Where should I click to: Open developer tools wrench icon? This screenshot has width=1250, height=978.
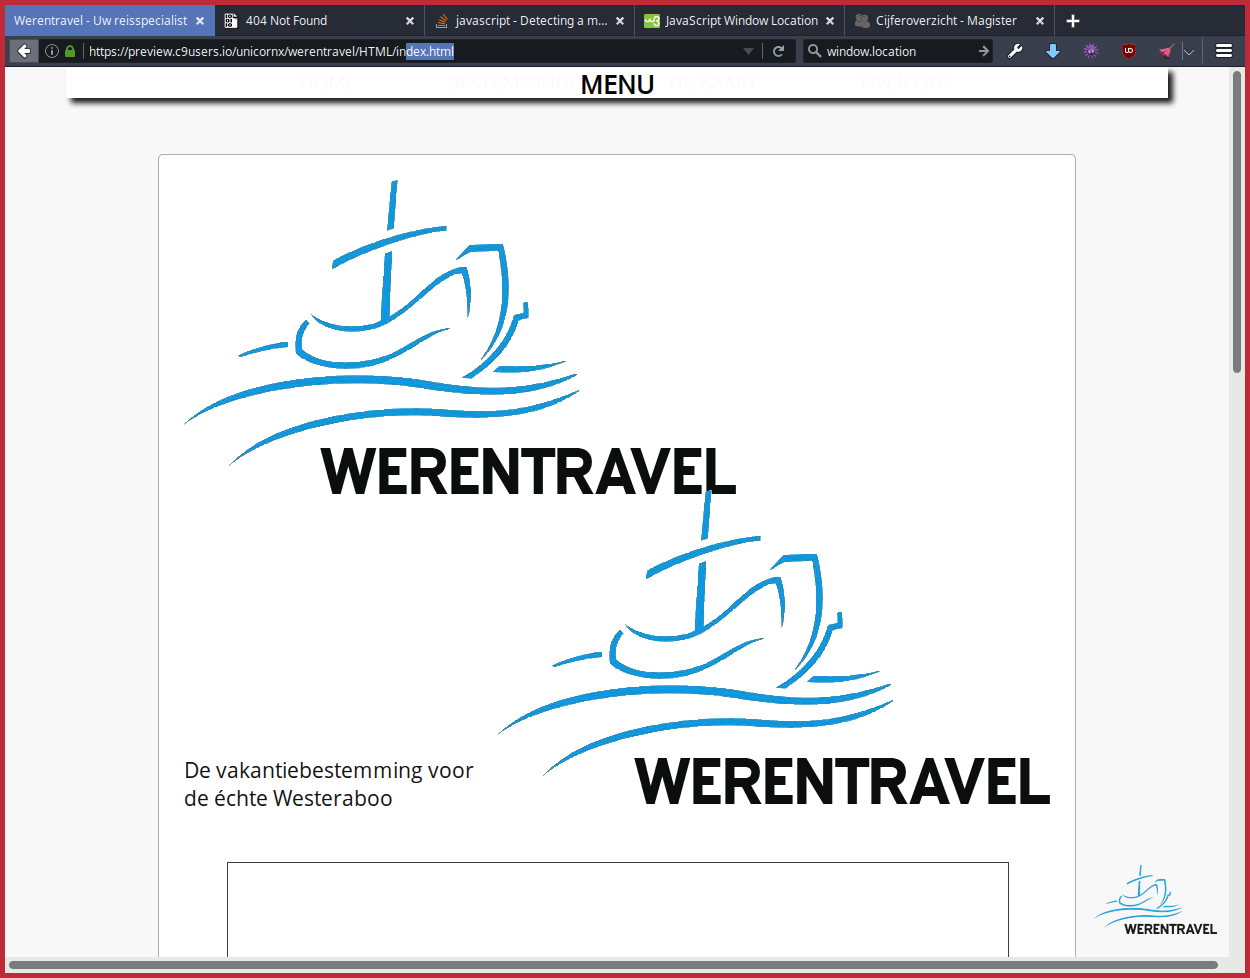click(x=1015, y=51)
